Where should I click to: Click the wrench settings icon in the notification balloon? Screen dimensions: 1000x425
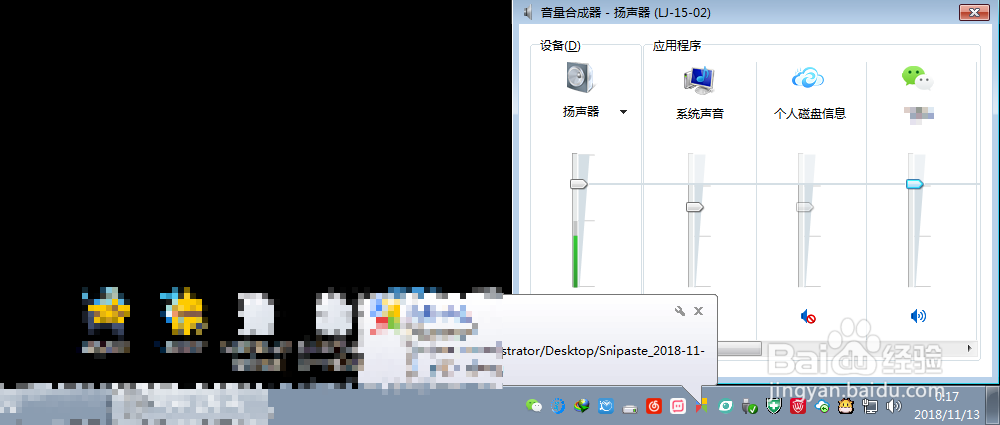(680, 311)
